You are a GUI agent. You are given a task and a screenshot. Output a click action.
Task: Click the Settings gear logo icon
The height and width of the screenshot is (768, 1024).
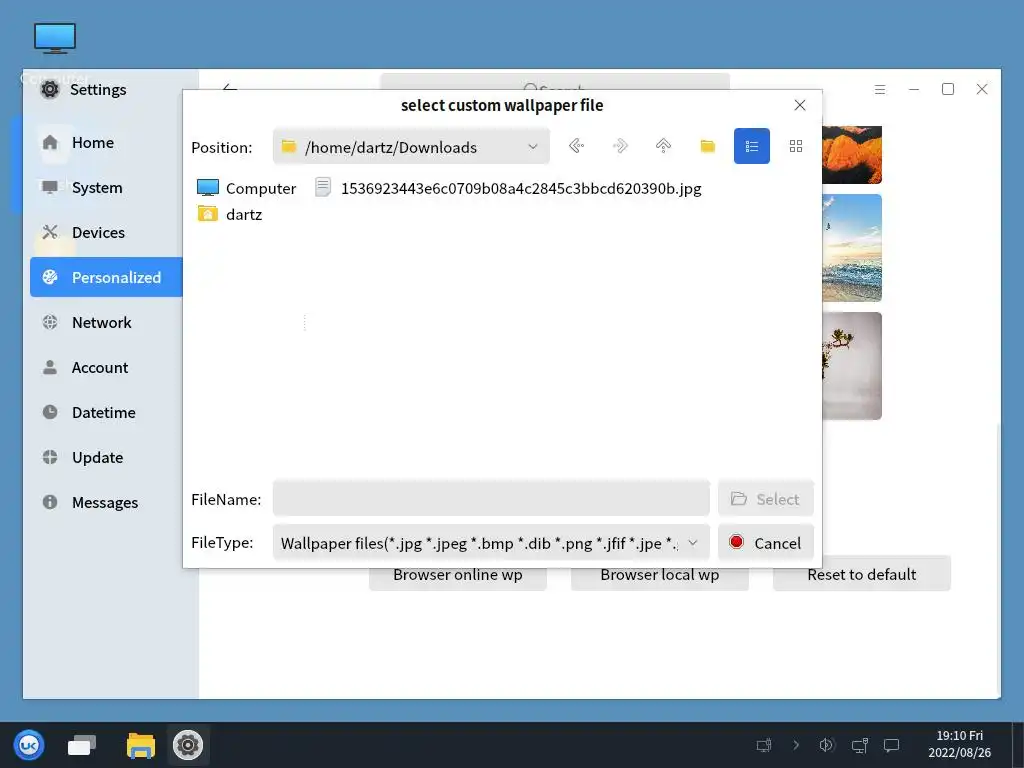coord(50,89)
